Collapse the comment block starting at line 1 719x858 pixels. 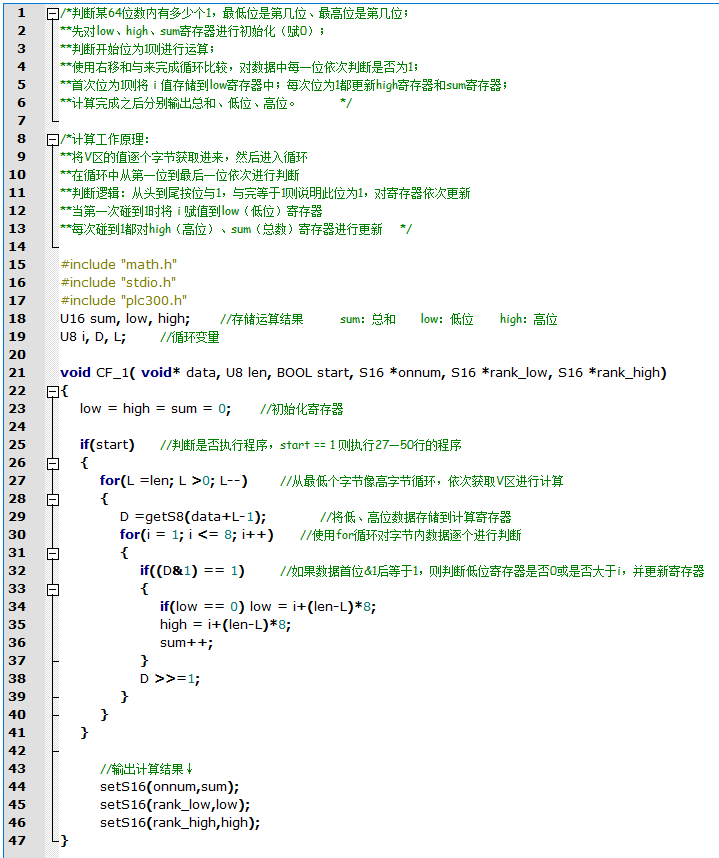point(53,14)
